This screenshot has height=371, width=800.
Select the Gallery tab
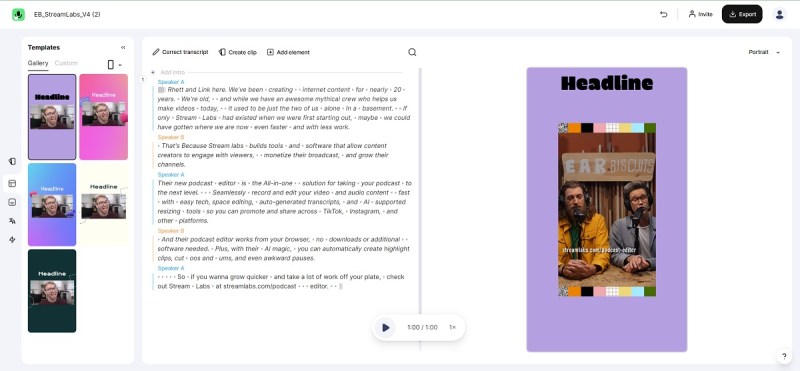[38, 63]
